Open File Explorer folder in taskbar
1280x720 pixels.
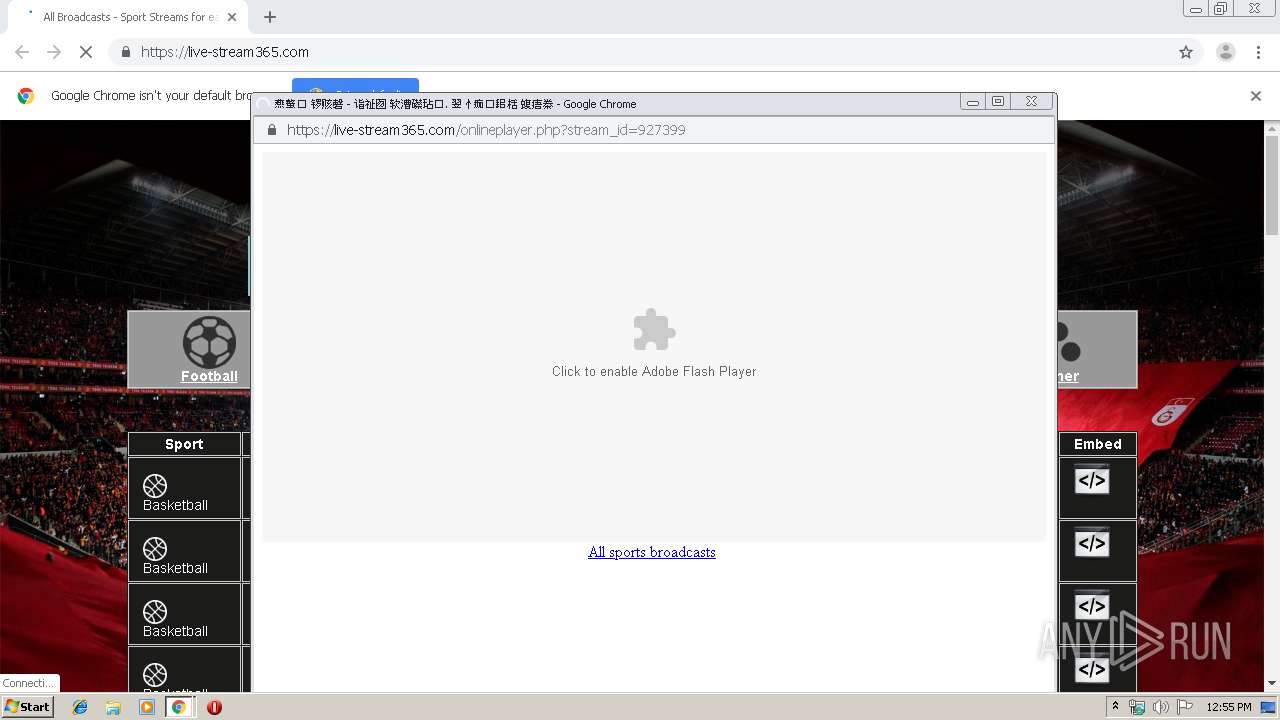pyautogui.click(x=113, y=707)
